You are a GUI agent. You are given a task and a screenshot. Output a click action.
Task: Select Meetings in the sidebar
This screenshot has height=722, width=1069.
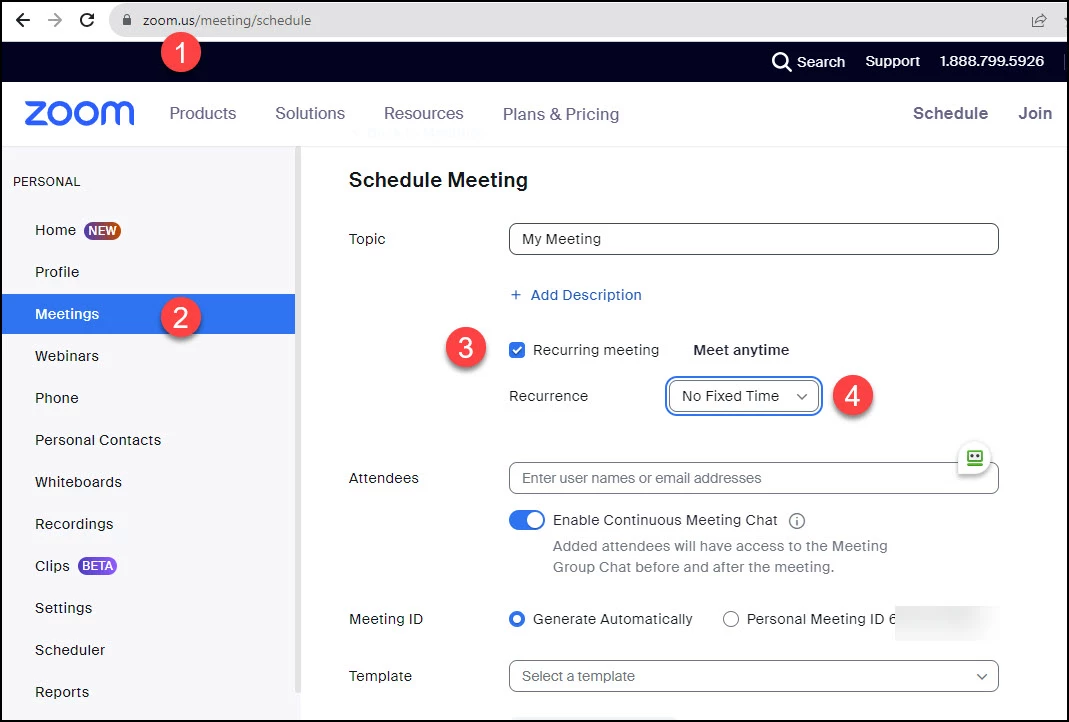(x=148, y=314)
